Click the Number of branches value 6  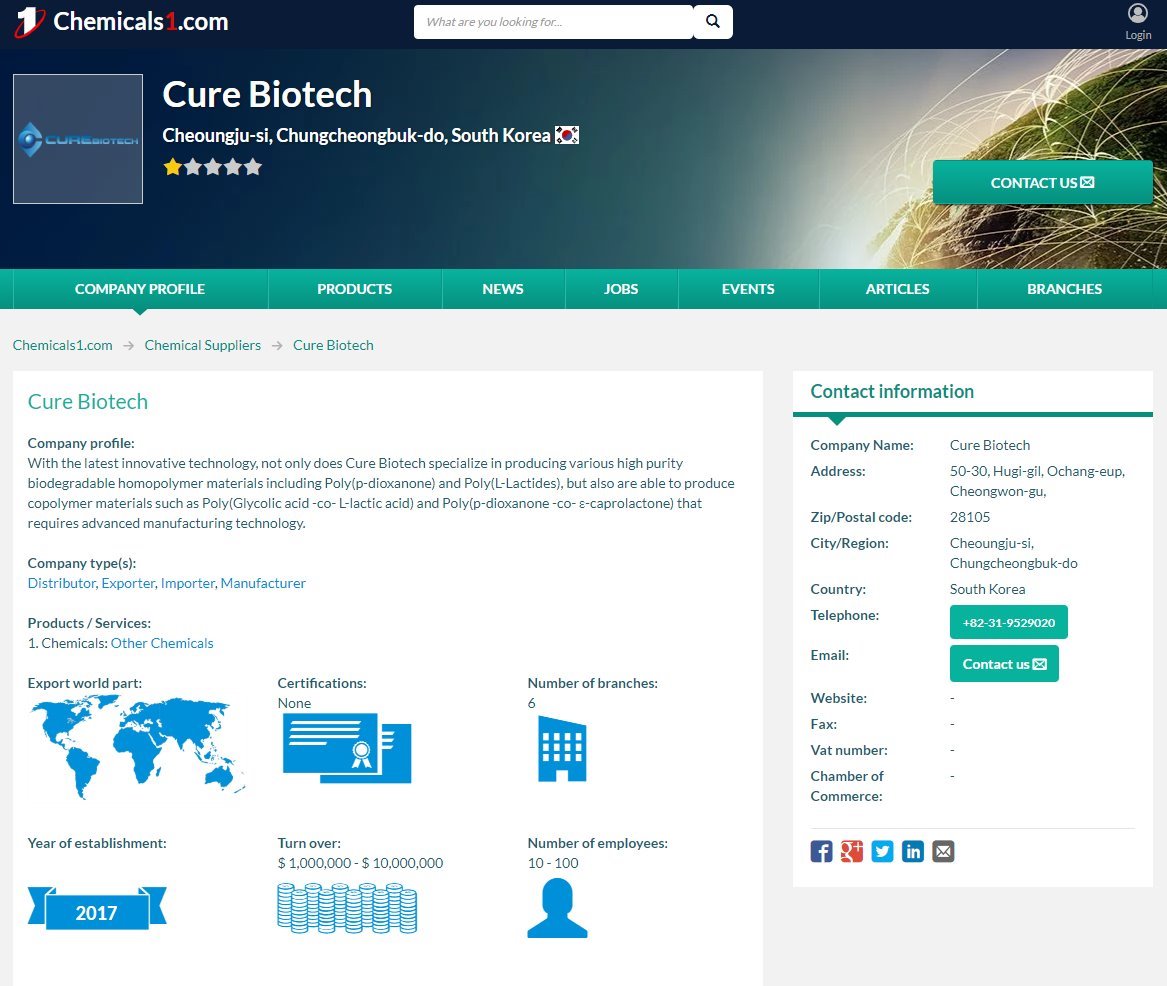(x=531, y=703)
